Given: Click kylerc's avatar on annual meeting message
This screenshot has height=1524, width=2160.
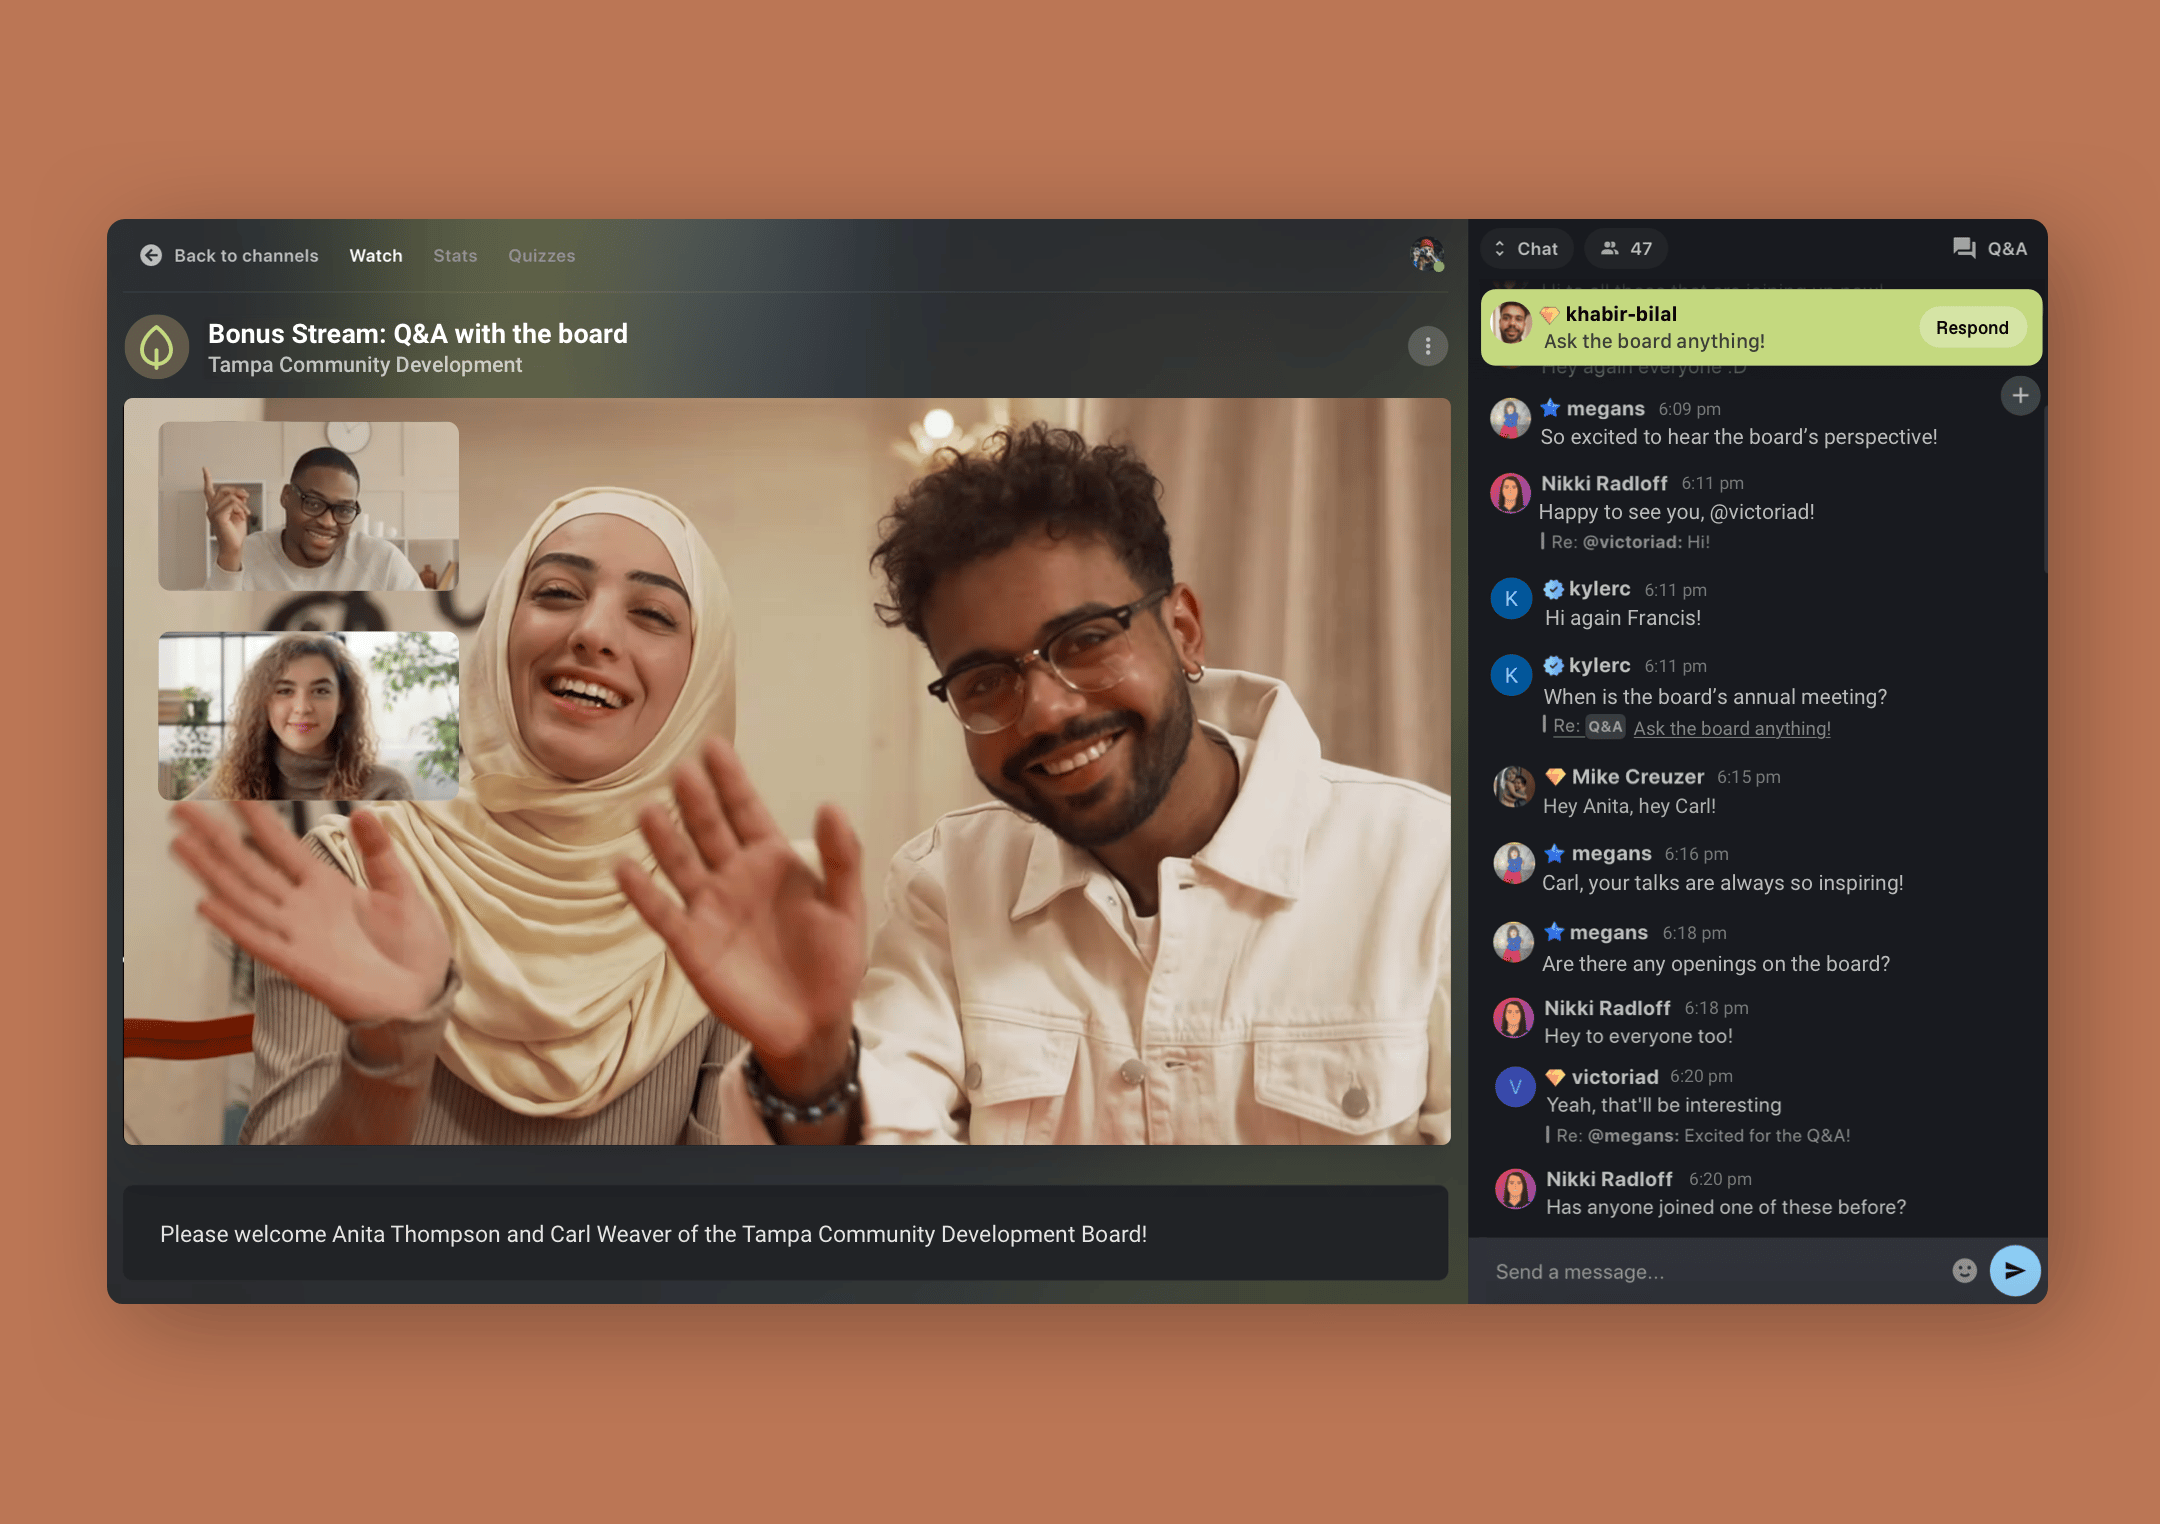Looking at the screenshot, I should [1511, 675].
